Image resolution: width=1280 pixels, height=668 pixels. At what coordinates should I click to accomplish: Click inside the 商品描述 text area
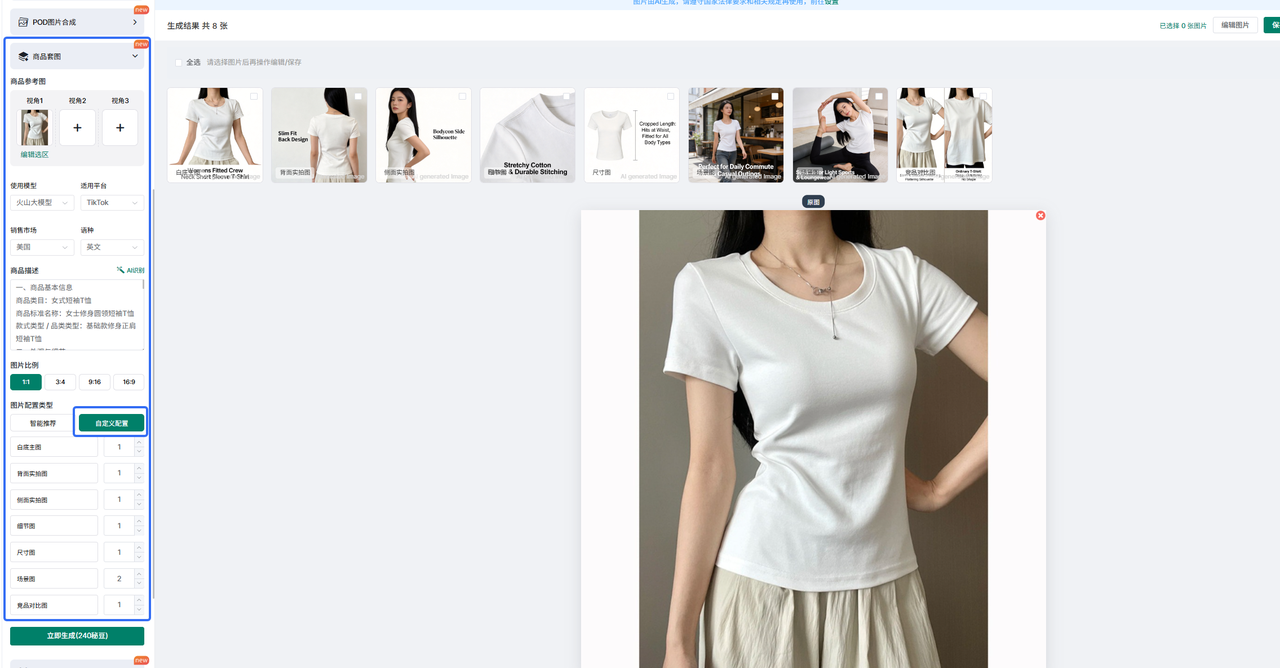point(76,314)
